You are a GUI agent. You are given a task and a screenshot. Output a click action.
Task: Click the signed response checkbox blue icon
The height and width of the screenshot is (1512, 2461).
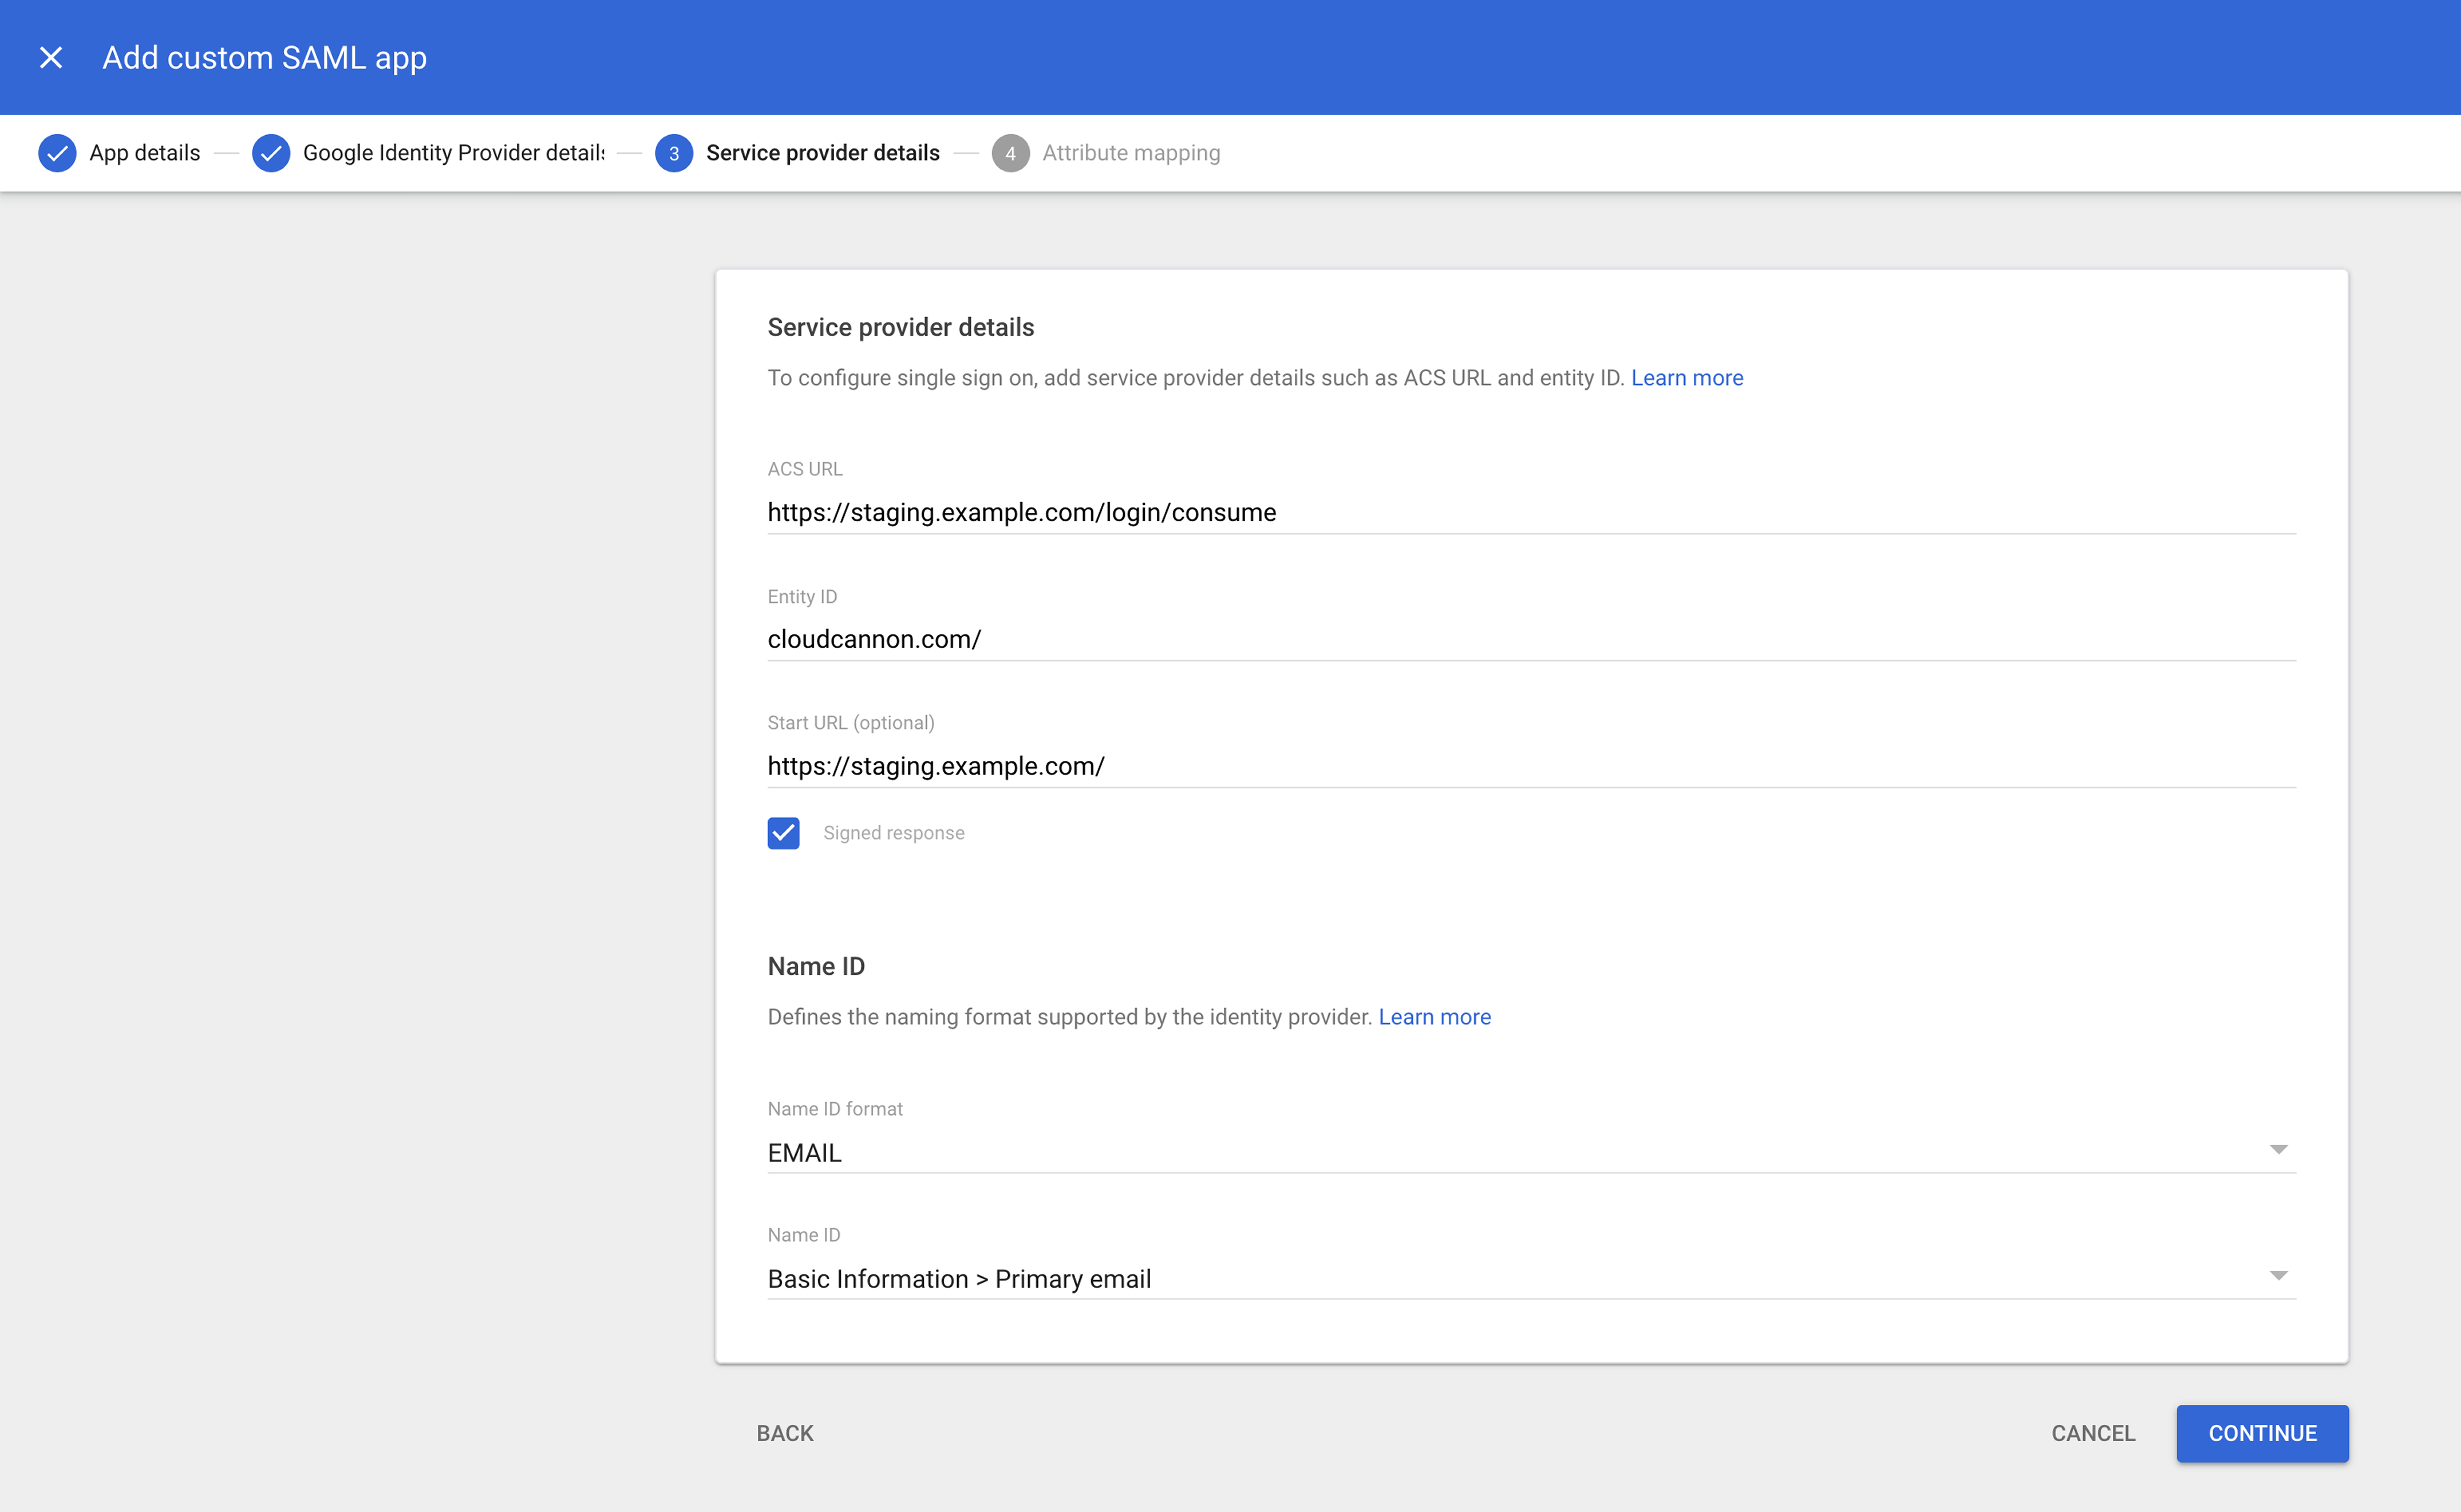tap(784, 831)
